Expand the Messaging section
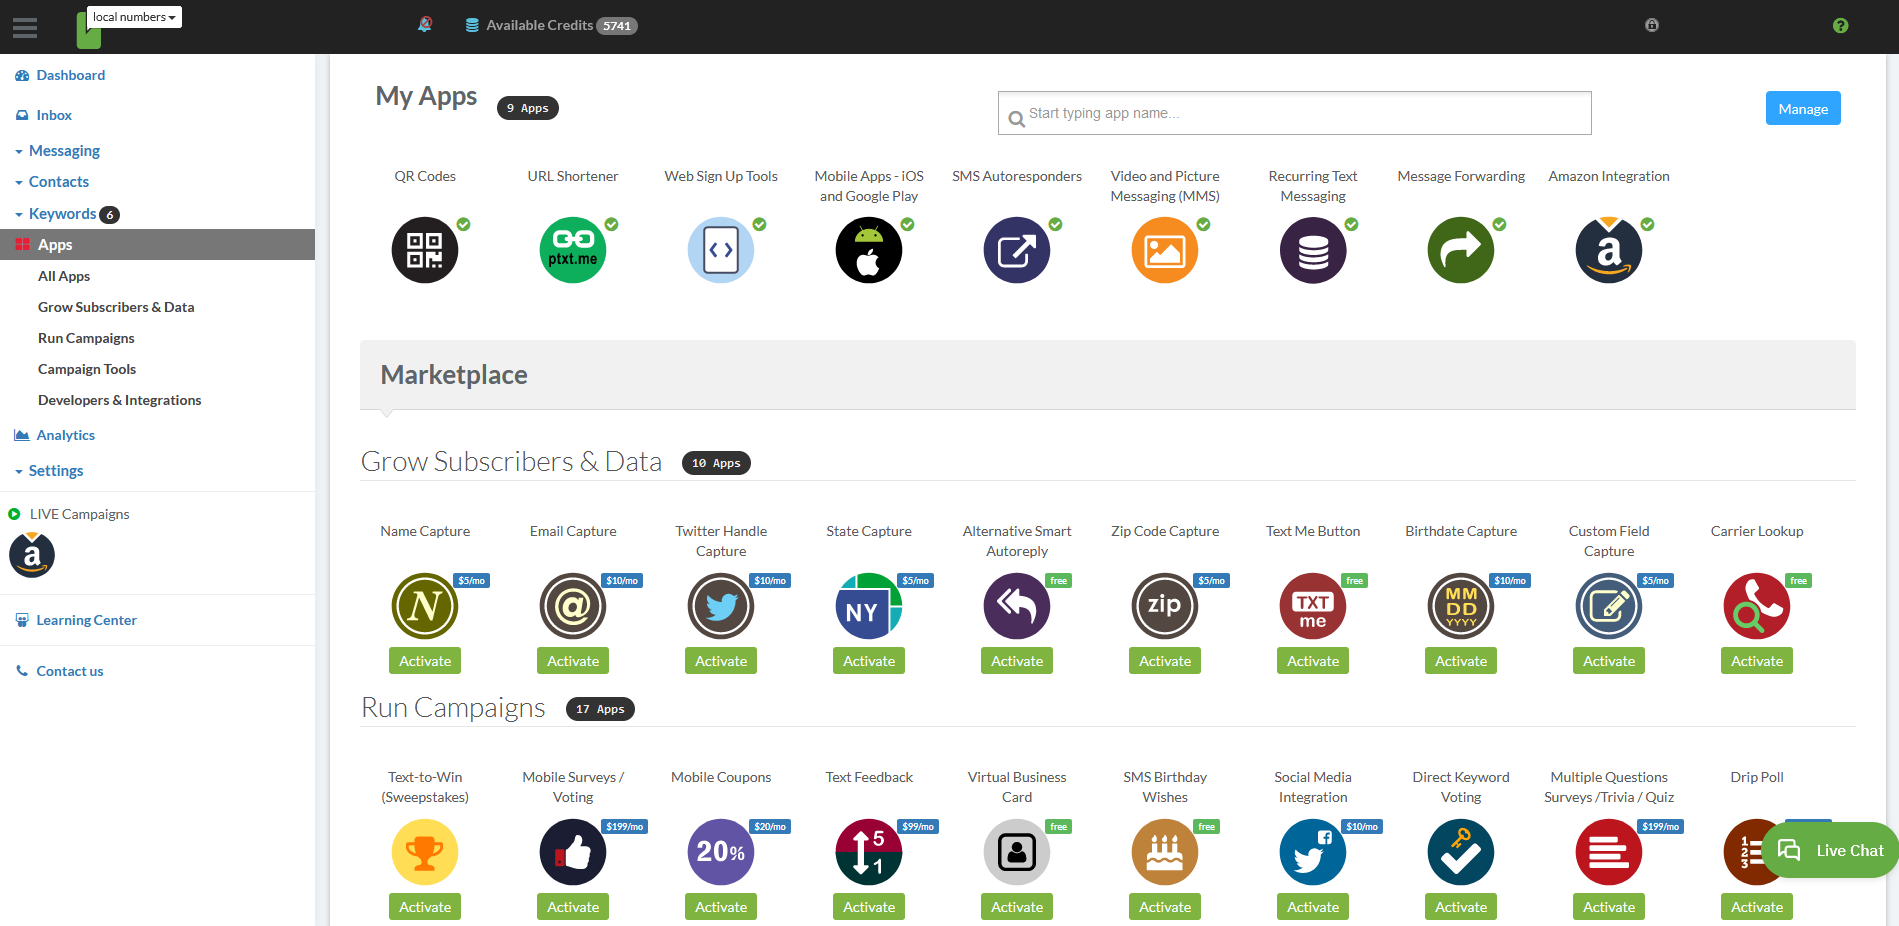Viewport: 1899px width, 926px height. click(x=64, y=150)
